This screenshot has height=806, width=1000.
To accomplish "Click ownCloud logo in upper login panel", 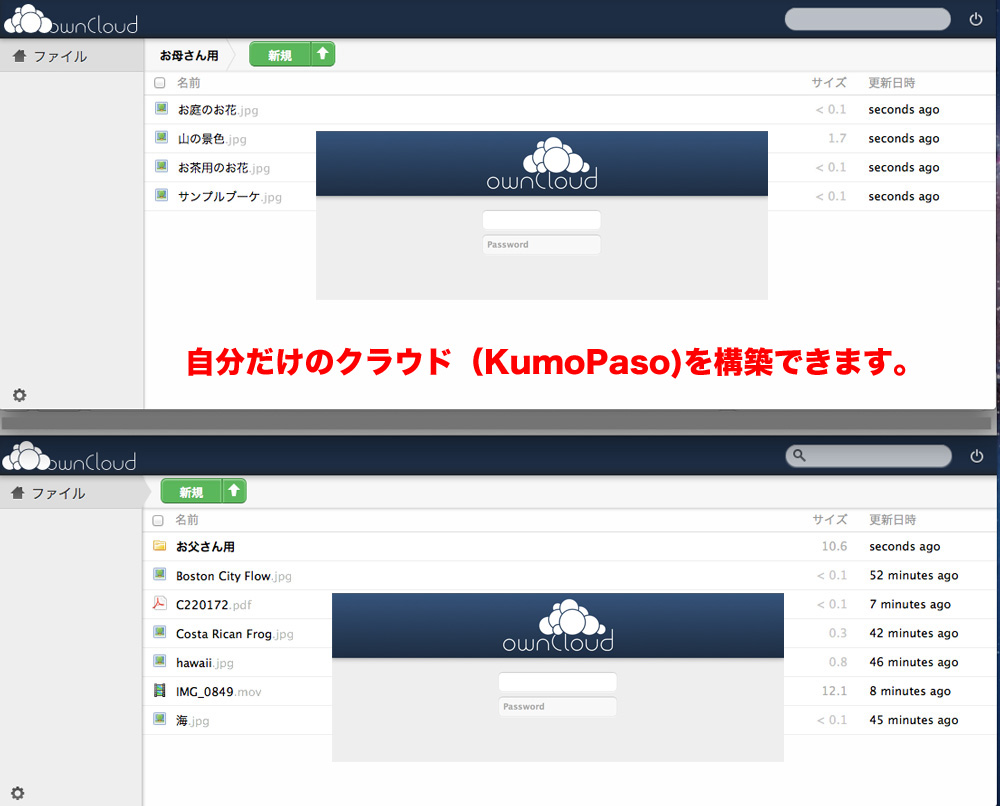I will click(x=542, y=163).
